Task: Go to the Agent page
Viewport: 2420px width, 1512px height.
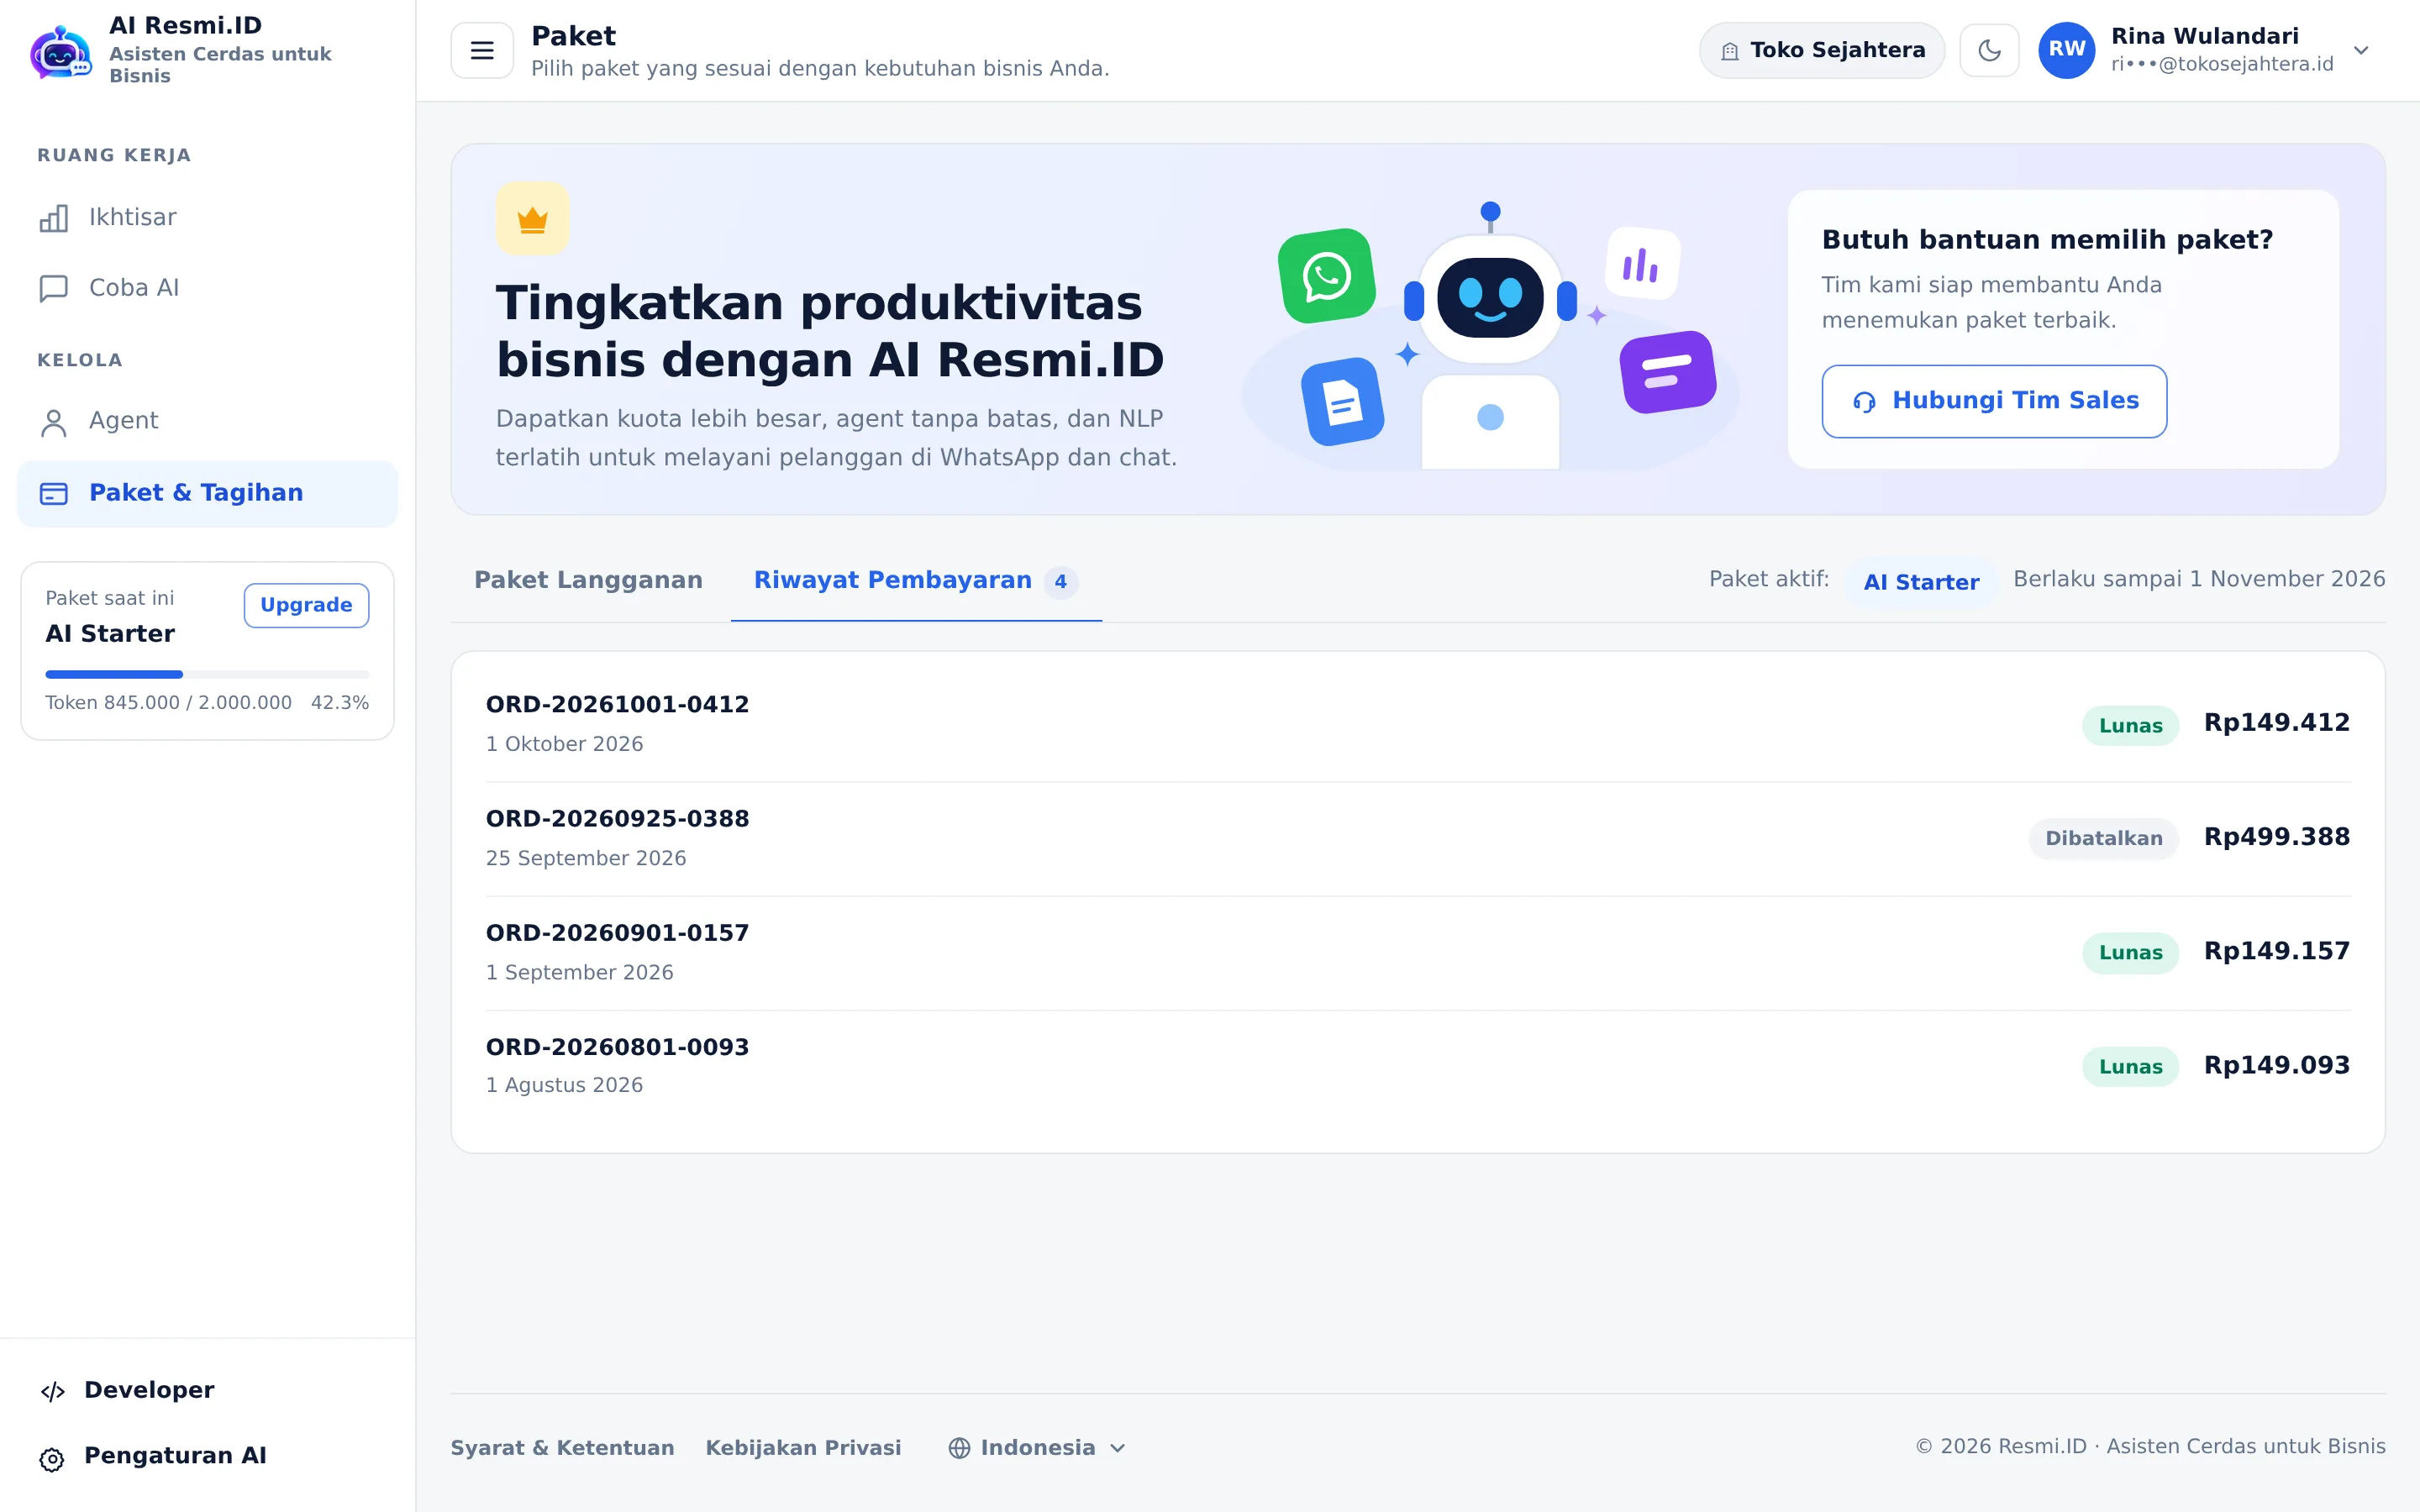Action: pos(207,421)
